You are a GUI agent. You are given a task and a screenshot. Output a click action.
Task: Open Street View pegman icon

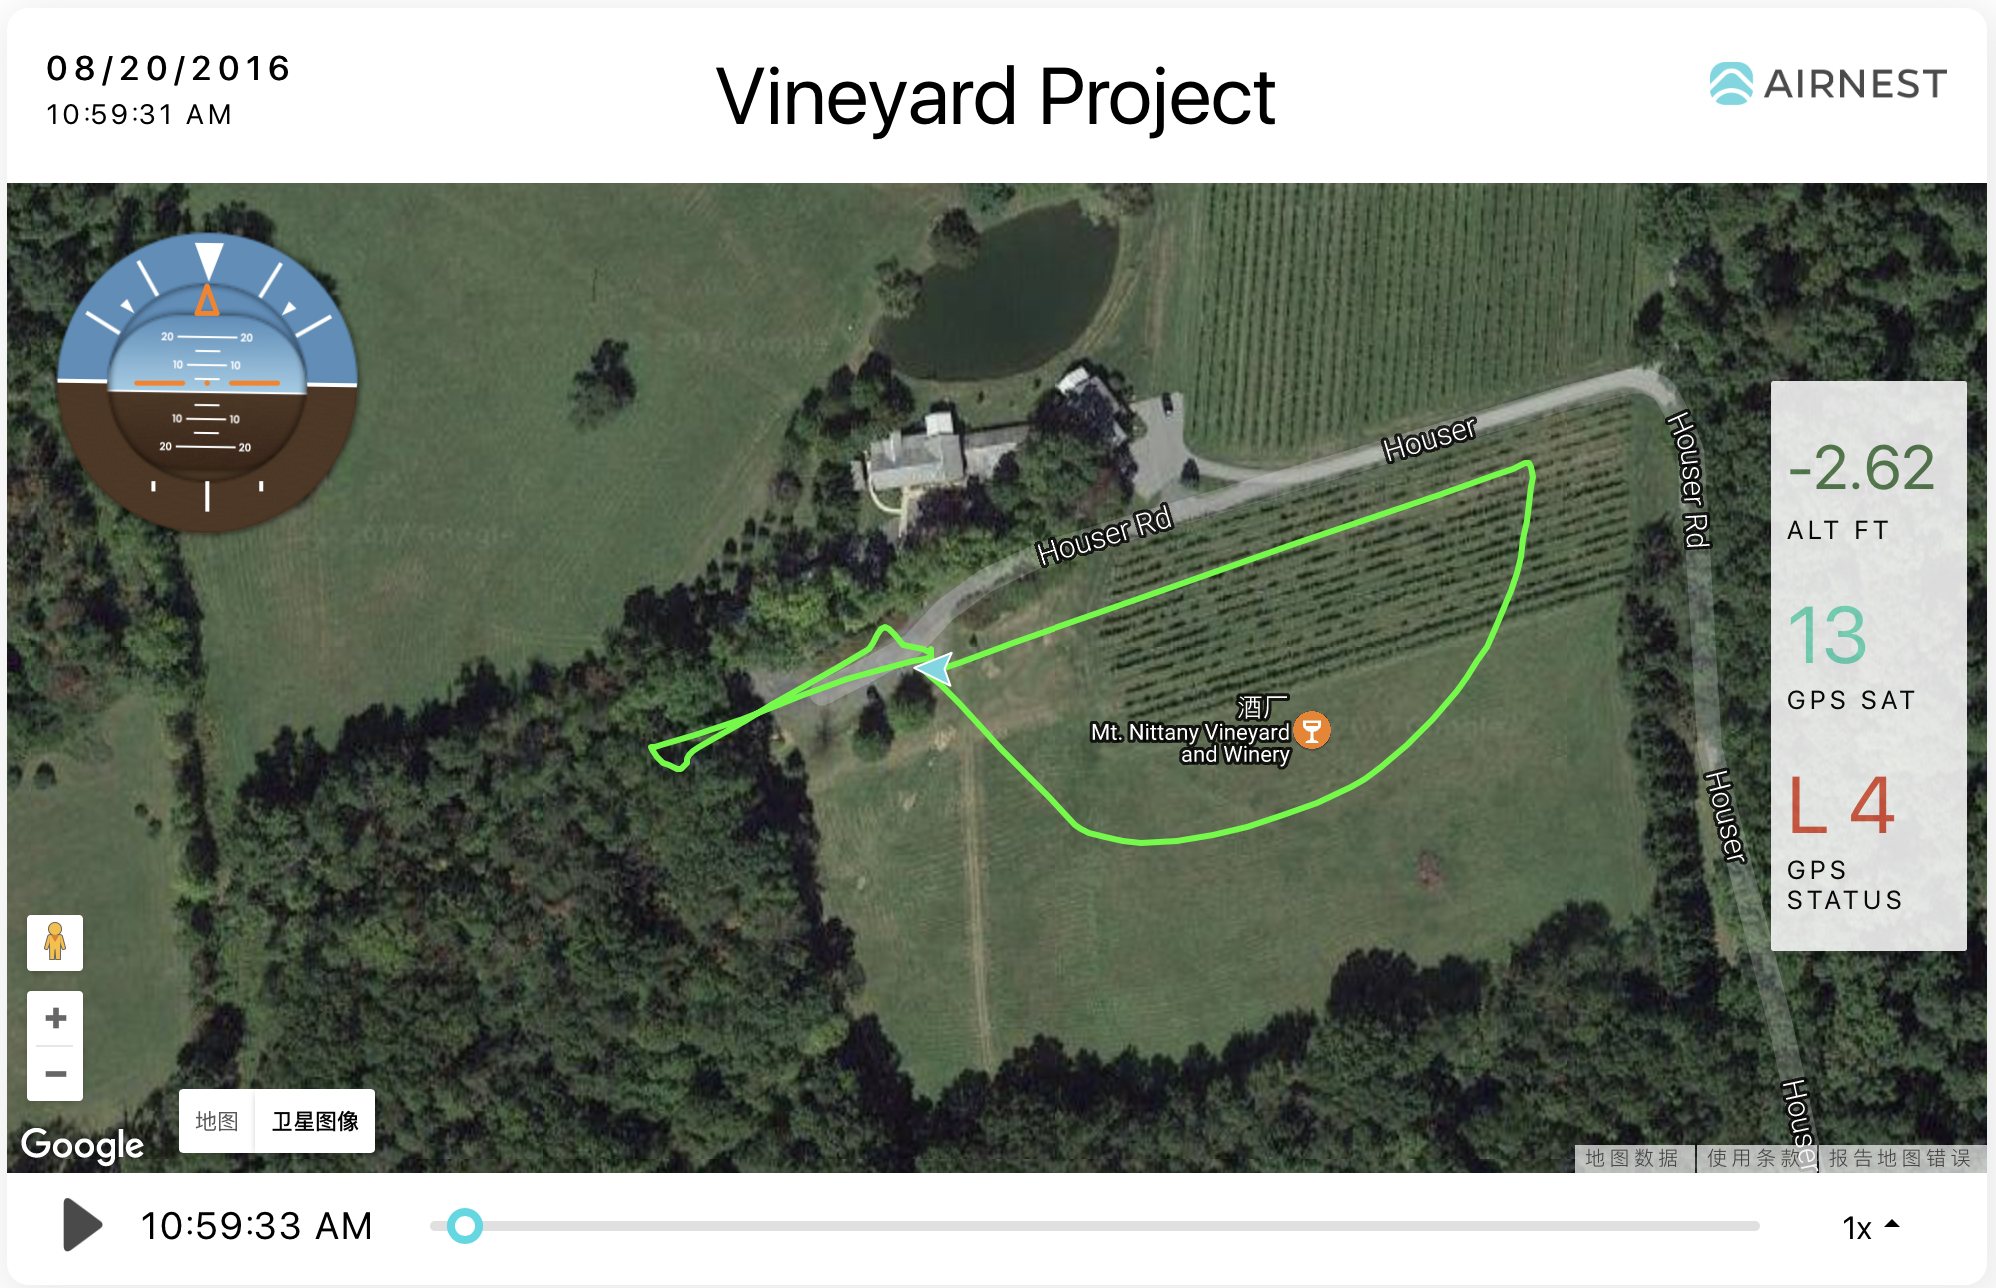click(x=55, y=942)
